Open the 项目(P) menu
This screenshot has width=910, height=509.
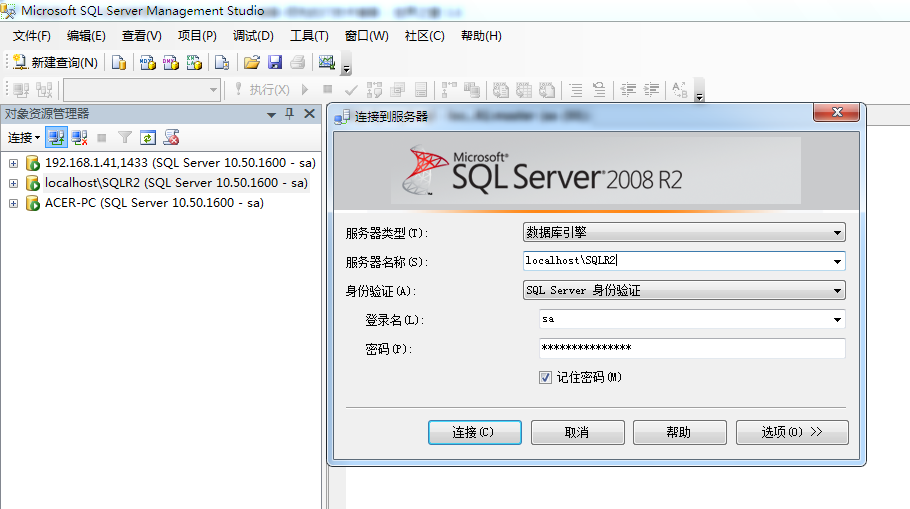pyautogui.click(x=197, y=36)
